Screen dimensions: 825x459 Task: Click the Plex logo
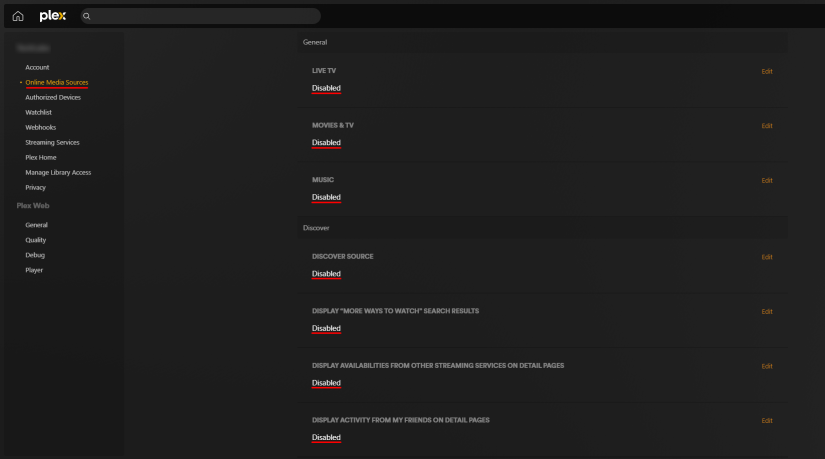[53, 16]
